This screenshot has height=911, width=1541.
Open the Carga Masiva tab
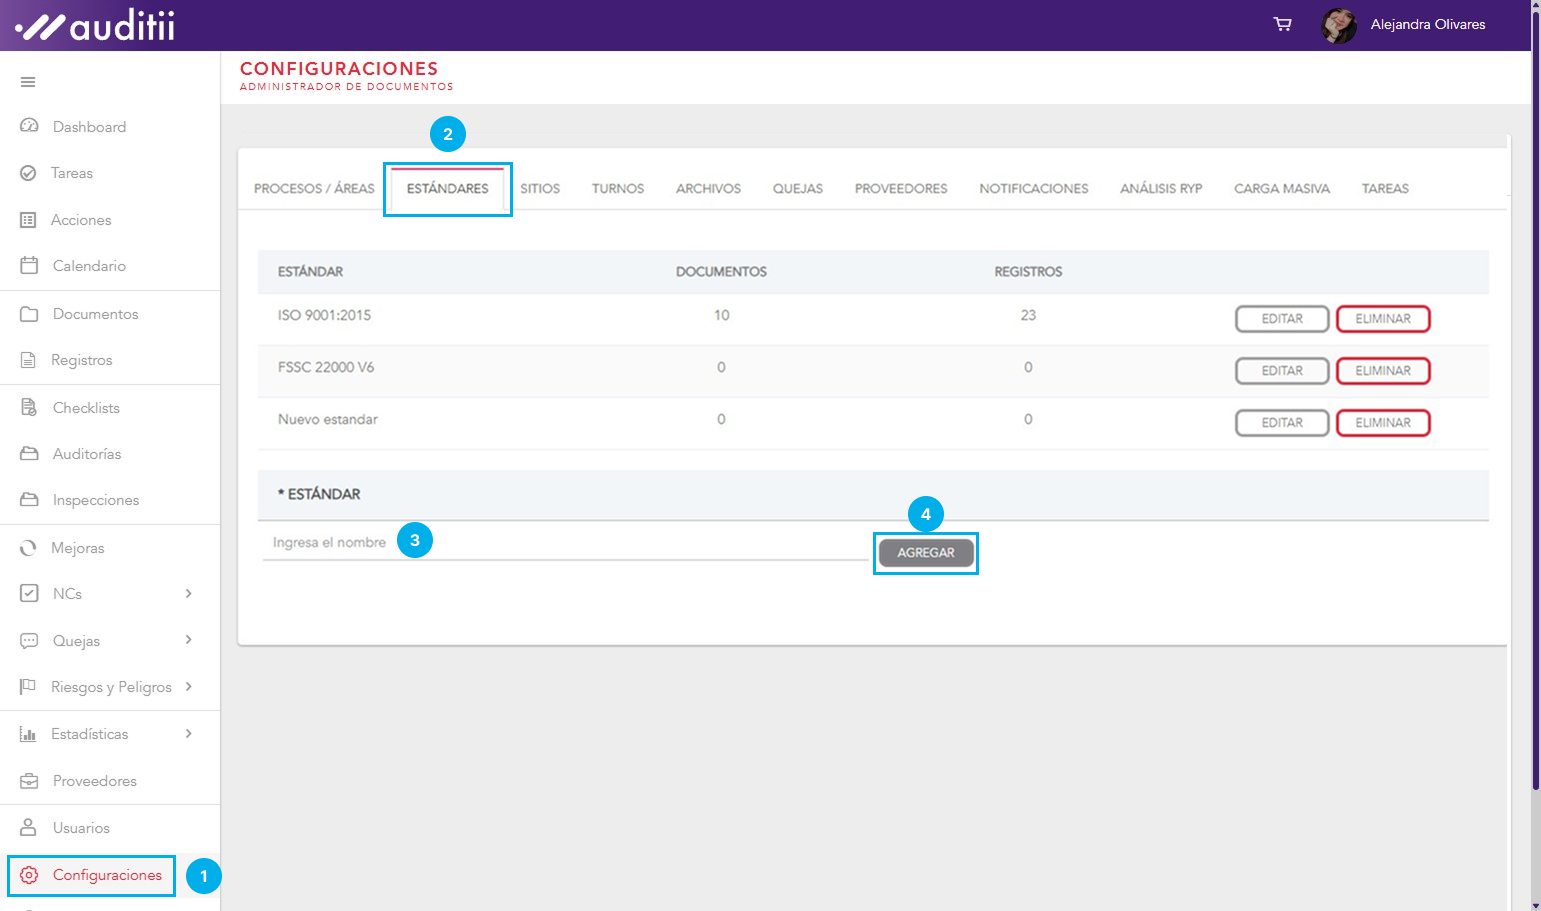pos(1281,189)
